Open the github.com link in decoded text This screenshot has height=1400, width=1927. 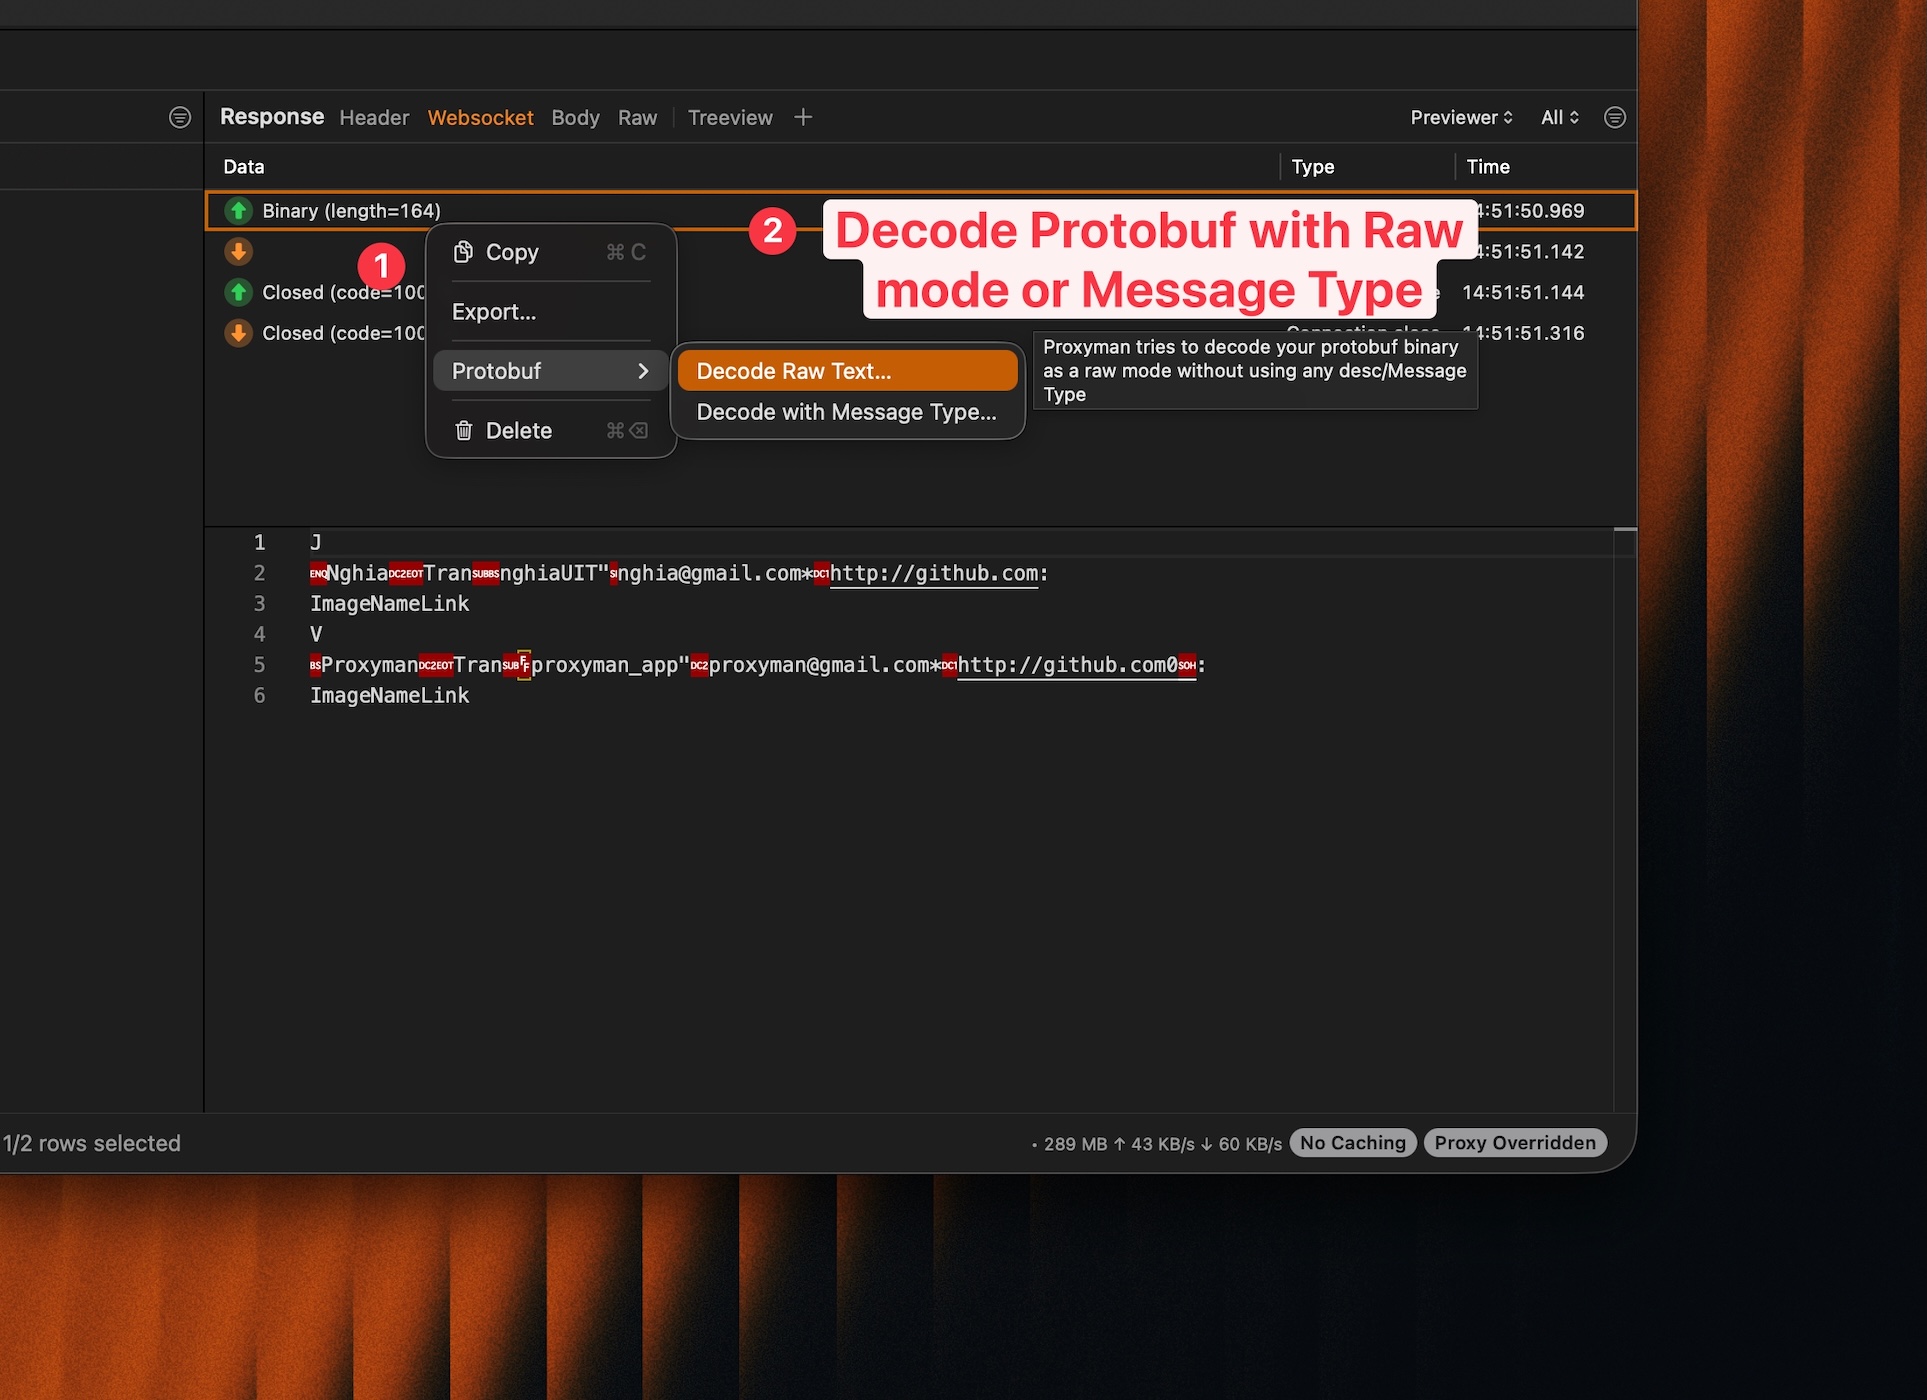(933, 573)
